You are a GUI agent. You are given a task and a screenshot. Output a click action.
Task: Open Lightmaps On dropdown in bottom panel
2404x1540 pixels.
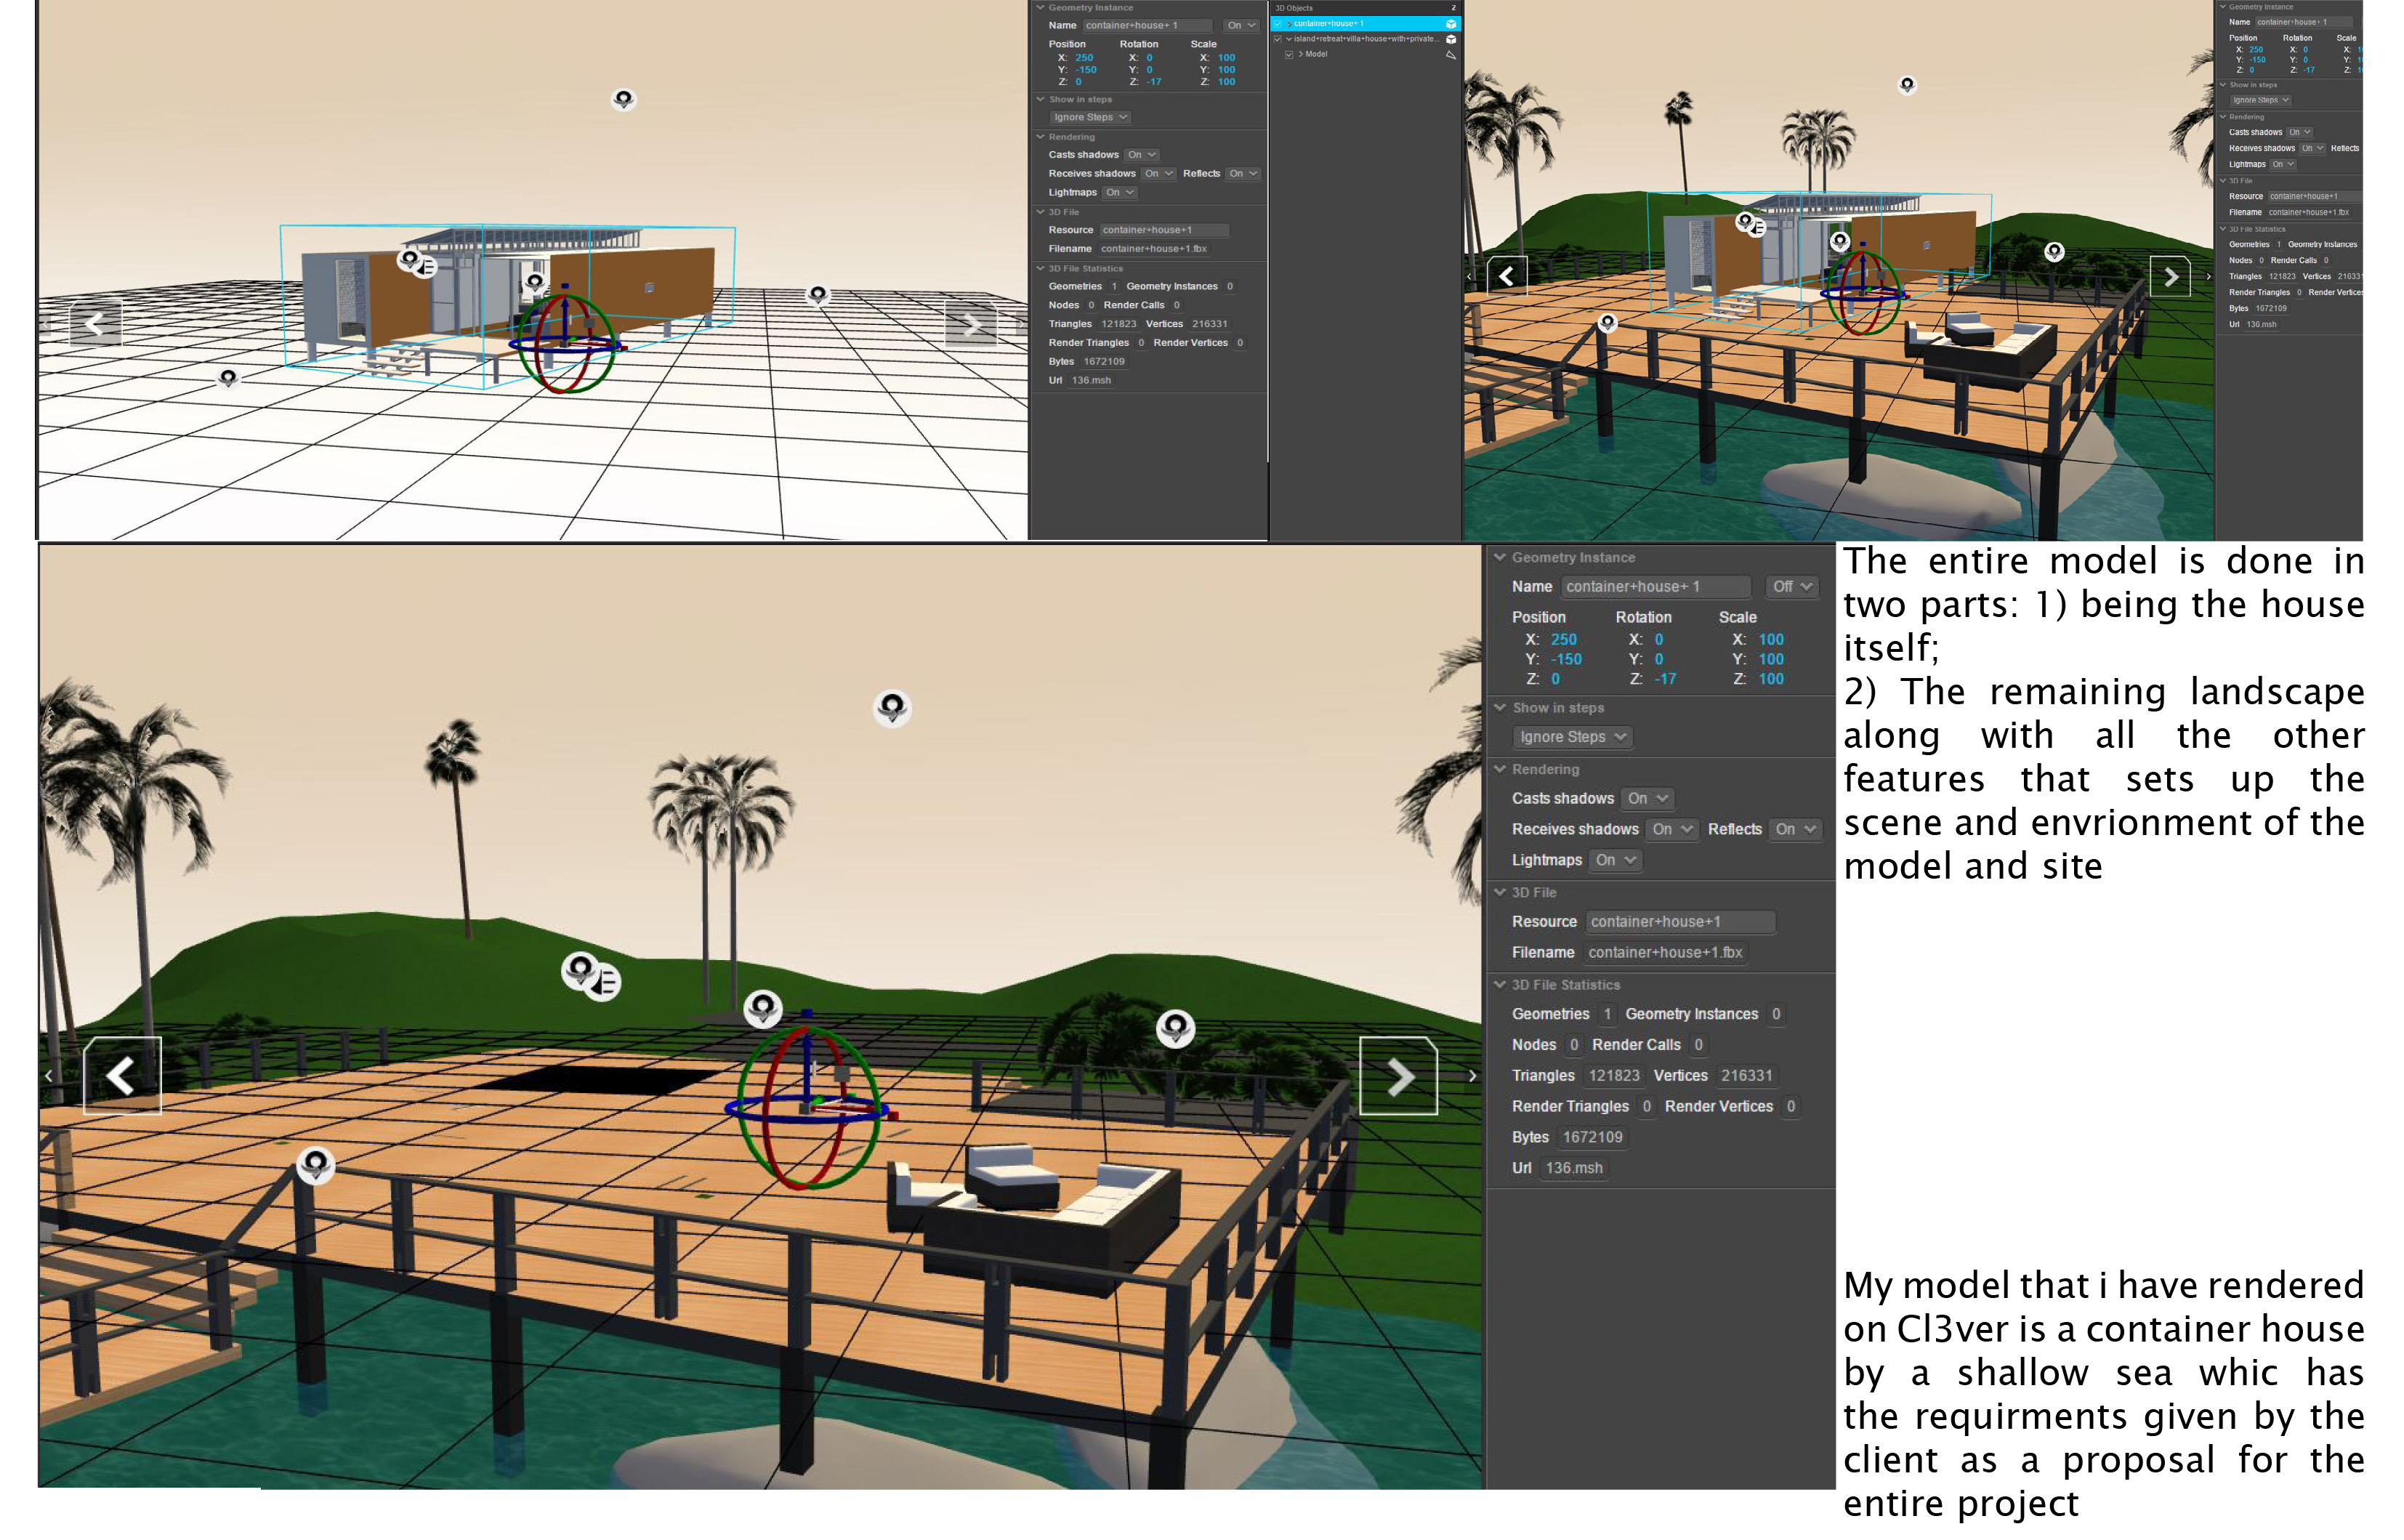coord(1615,860)
